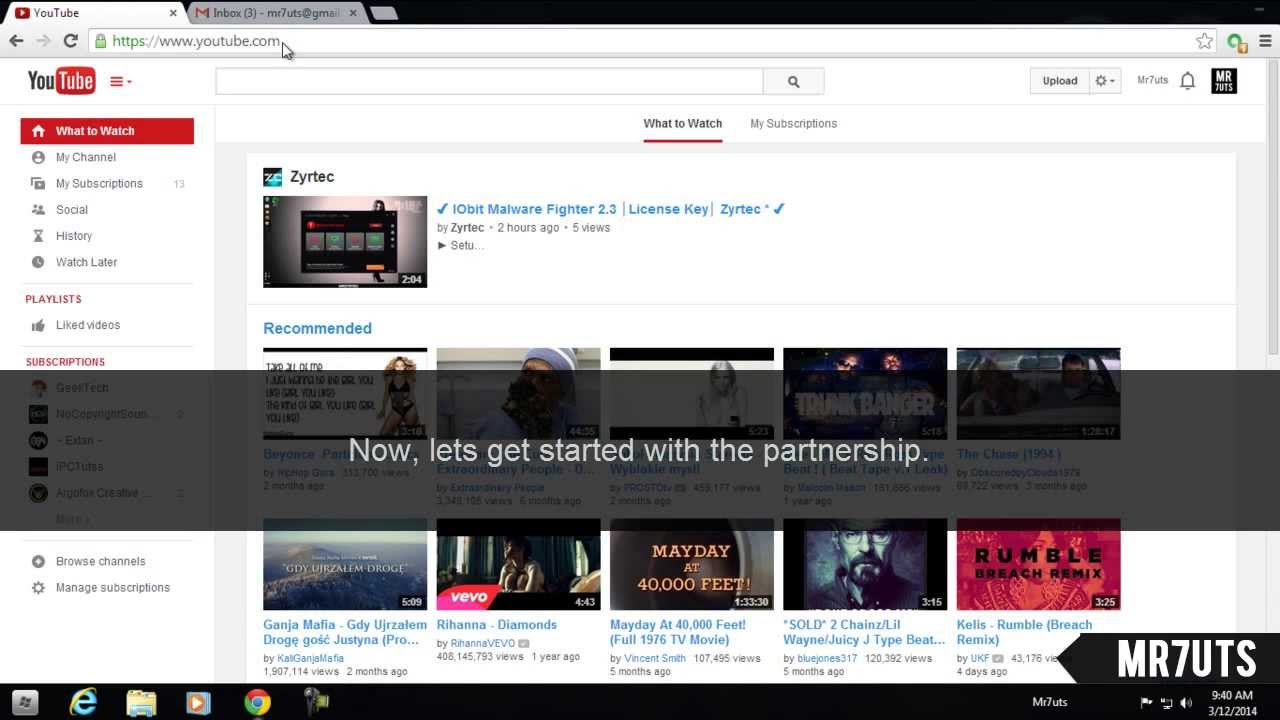The height and width of the screenshot is (720, 1280).
Task: Open media player taskbar icon
Action: pyautogui.click(x=198, y=703)
